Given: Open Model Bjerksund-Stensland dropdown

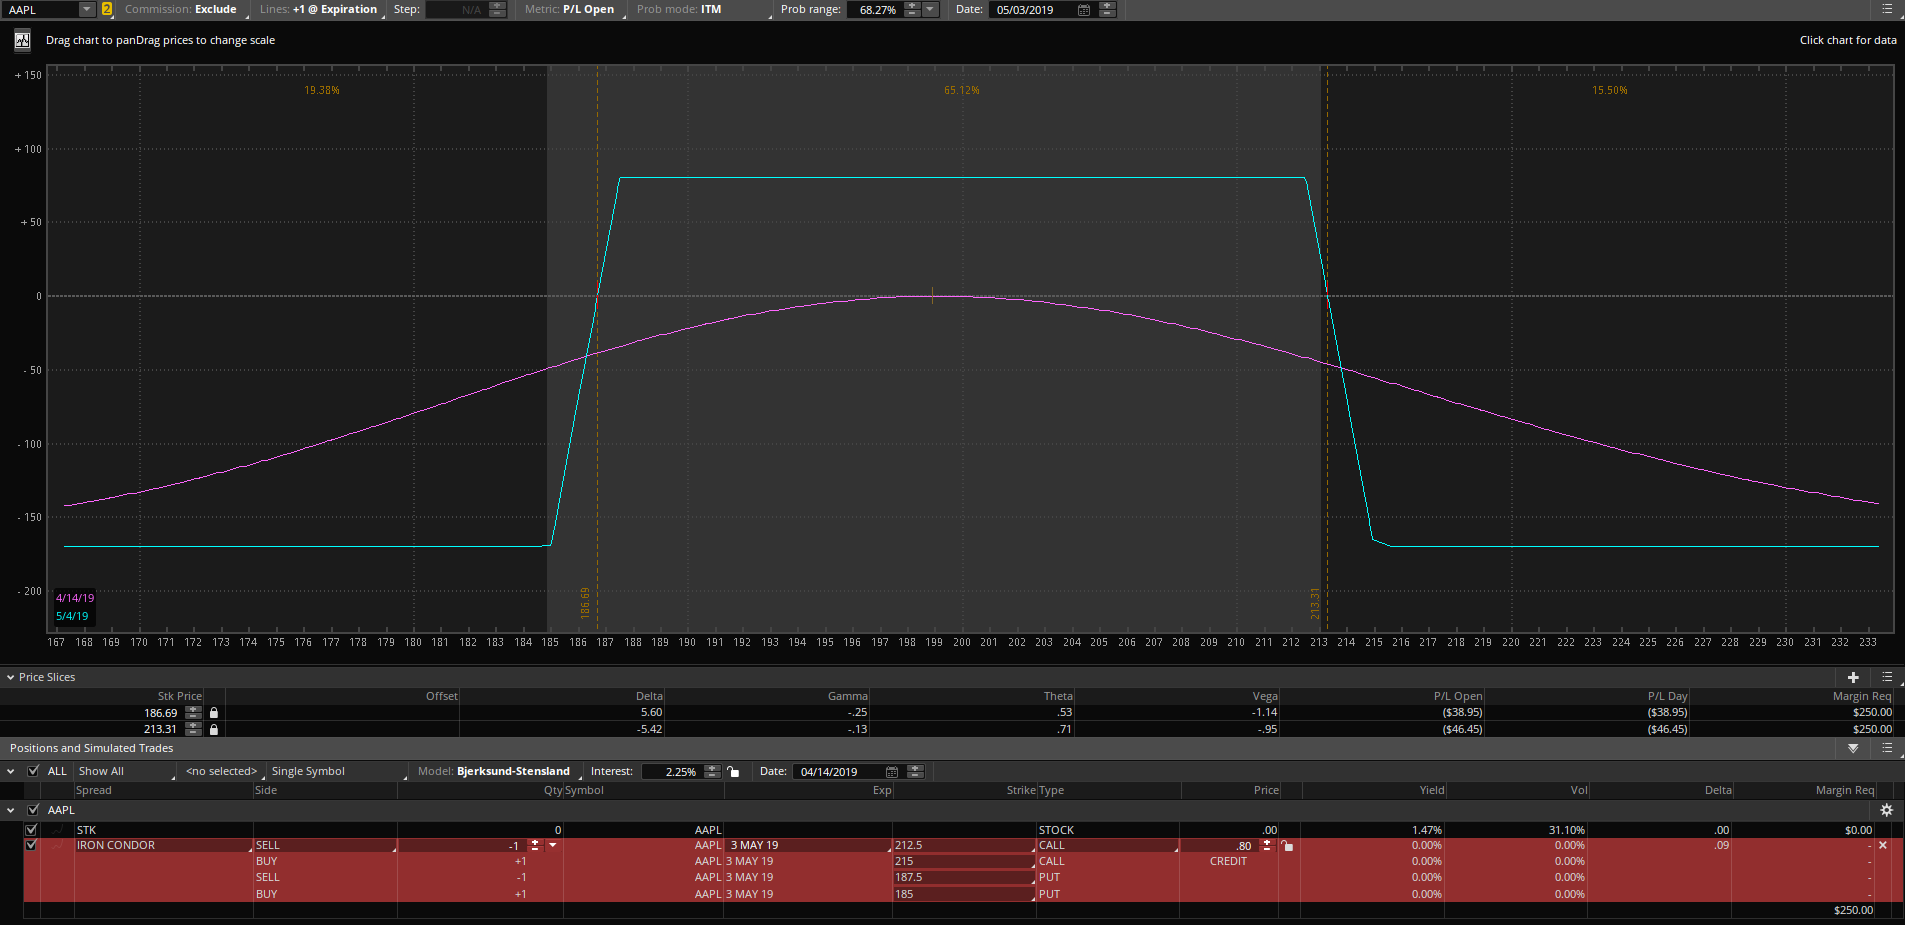Looking at the screenshot, I should pos(497,771).
